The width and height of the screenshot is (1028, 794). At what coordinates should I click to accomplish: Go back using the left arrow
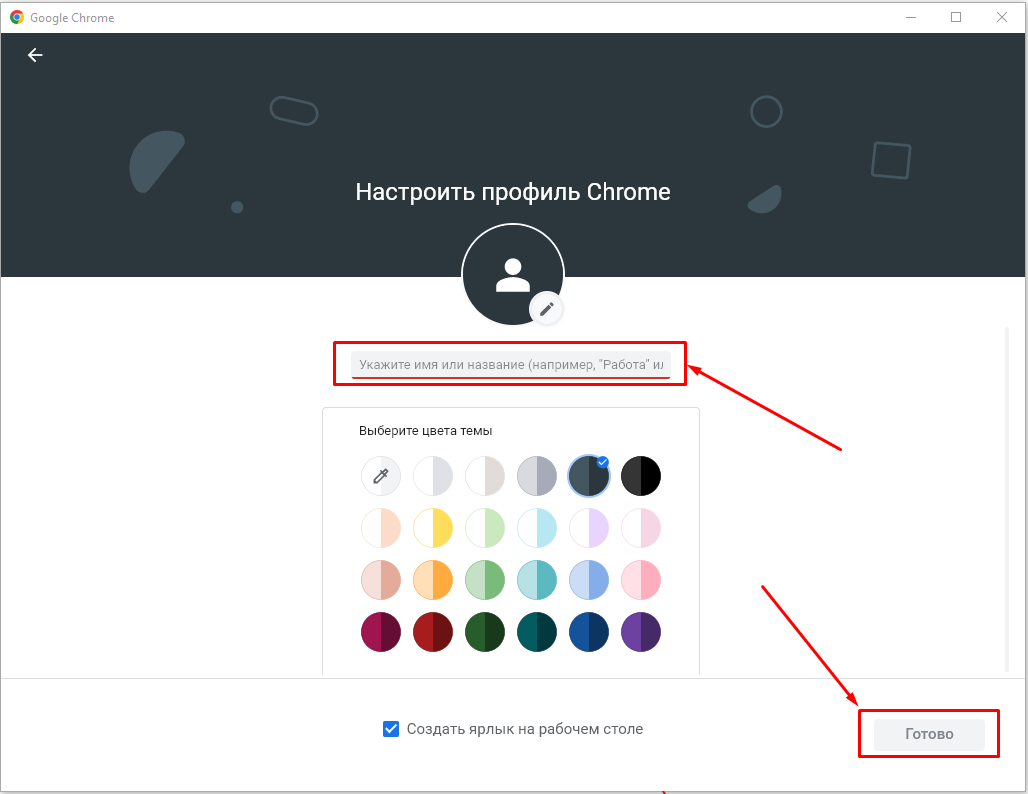tap(35, 55)
